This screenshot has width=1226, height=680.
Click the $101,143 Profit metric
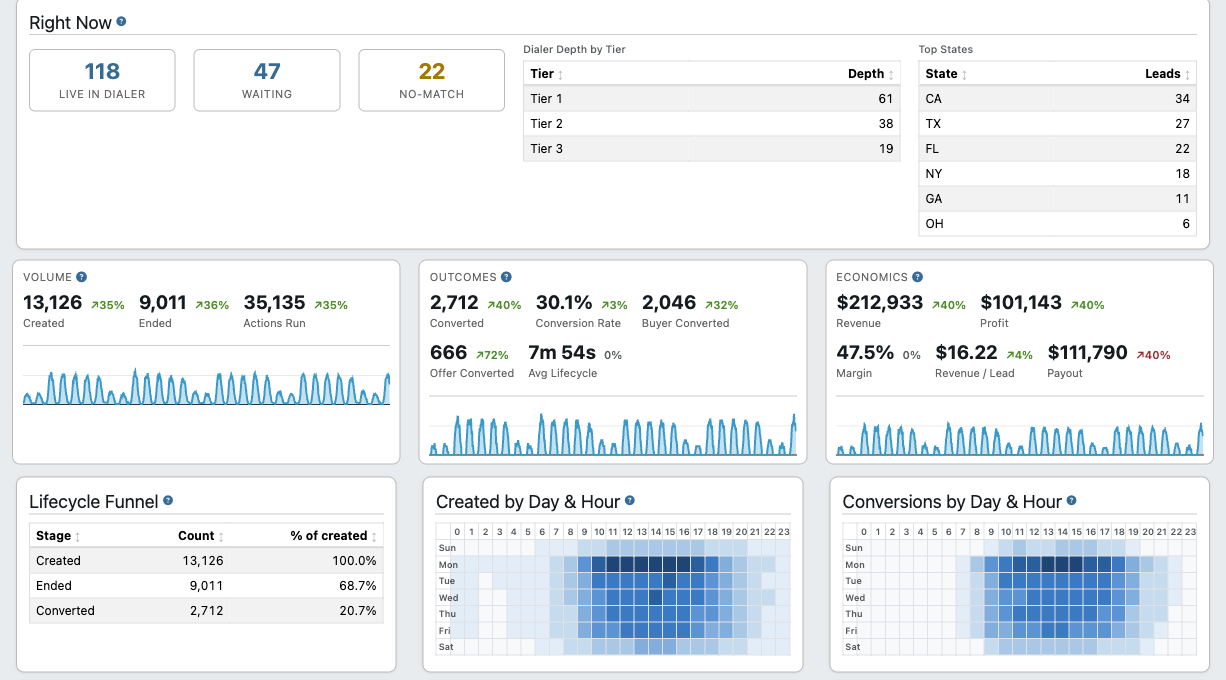coord(1043,311)
